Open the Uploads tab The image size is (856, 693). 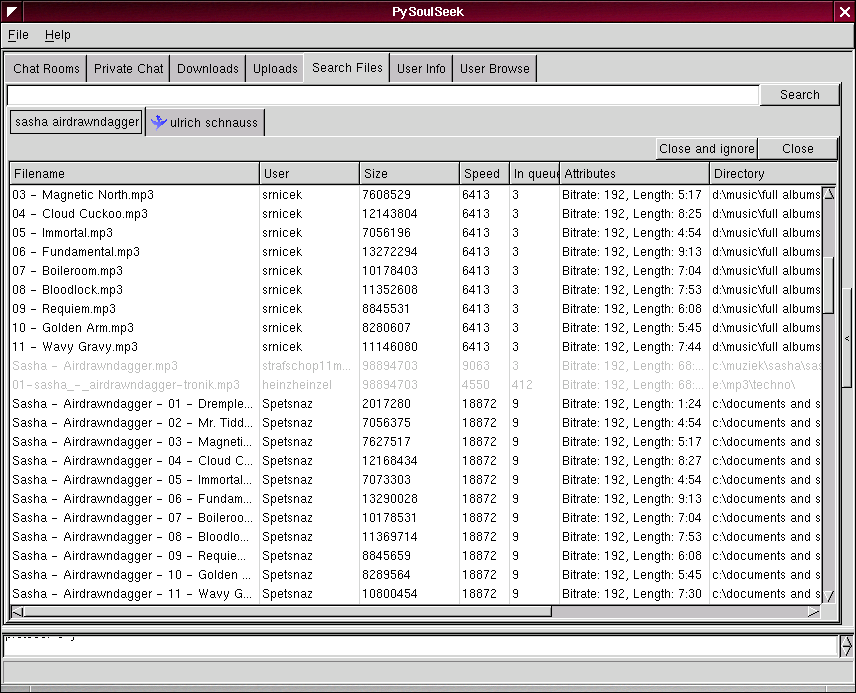[275, 69]
